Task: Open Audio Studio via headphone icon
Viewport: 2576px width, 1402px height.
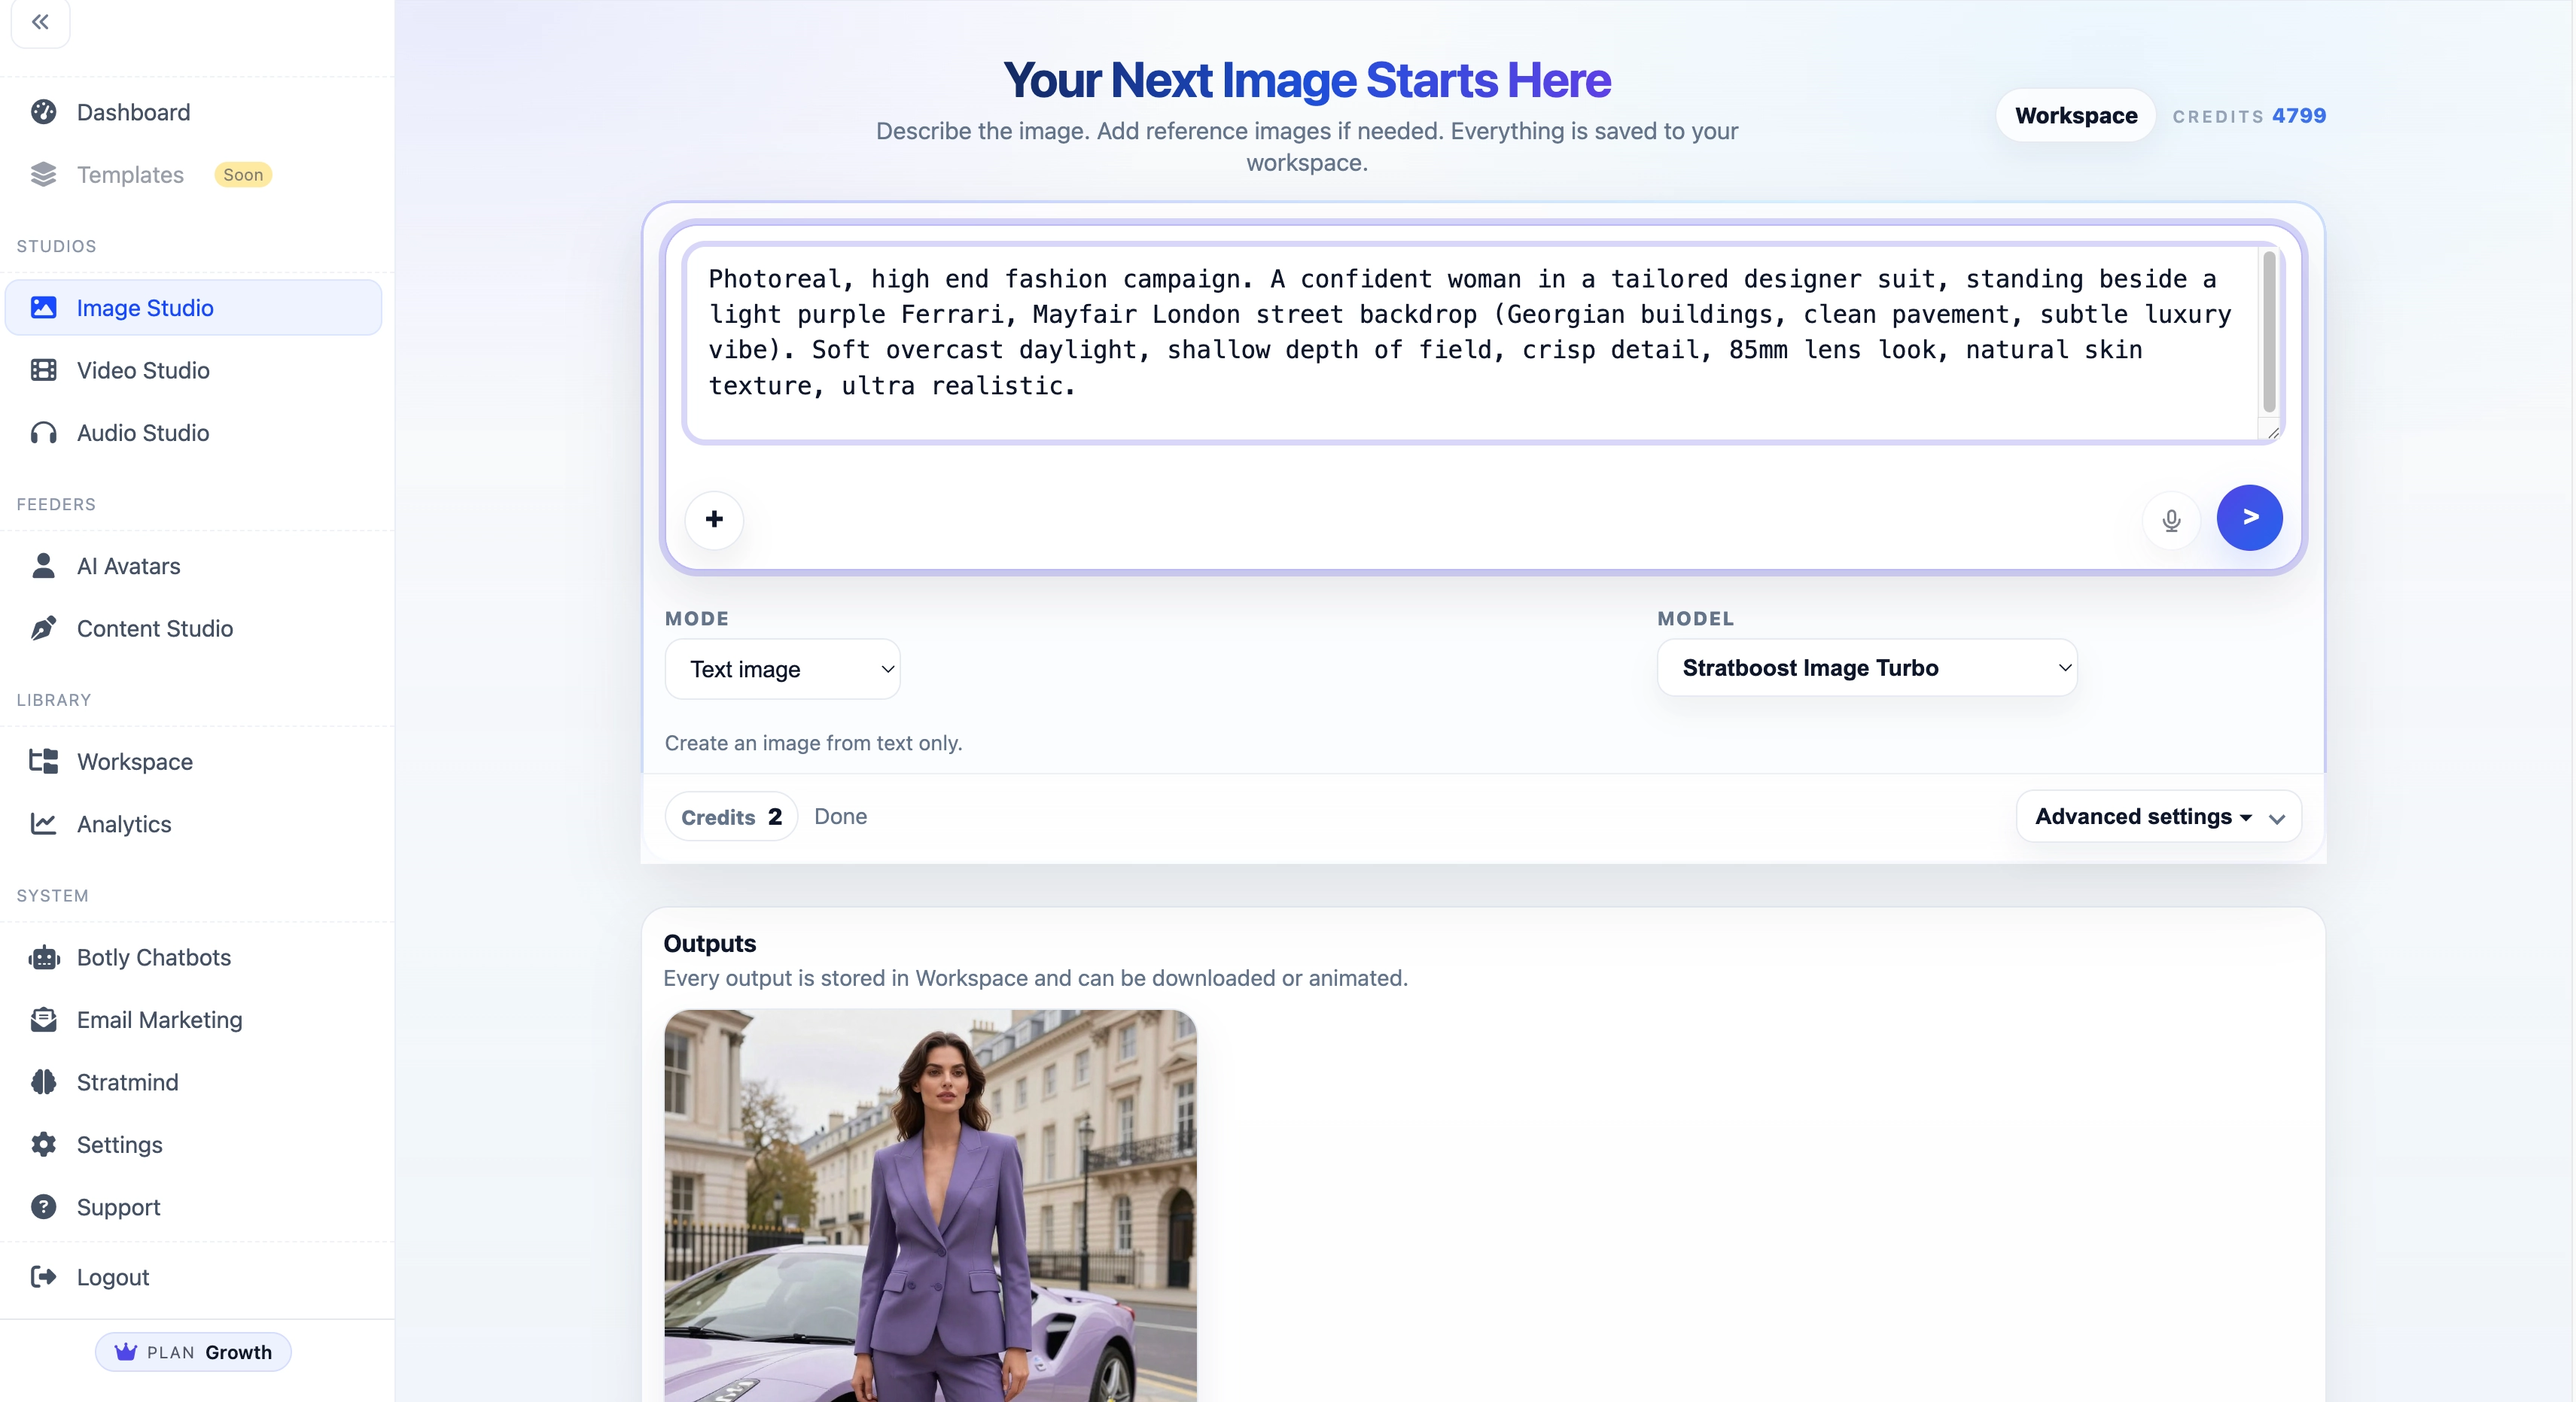Action: click(x=43, y=432)
